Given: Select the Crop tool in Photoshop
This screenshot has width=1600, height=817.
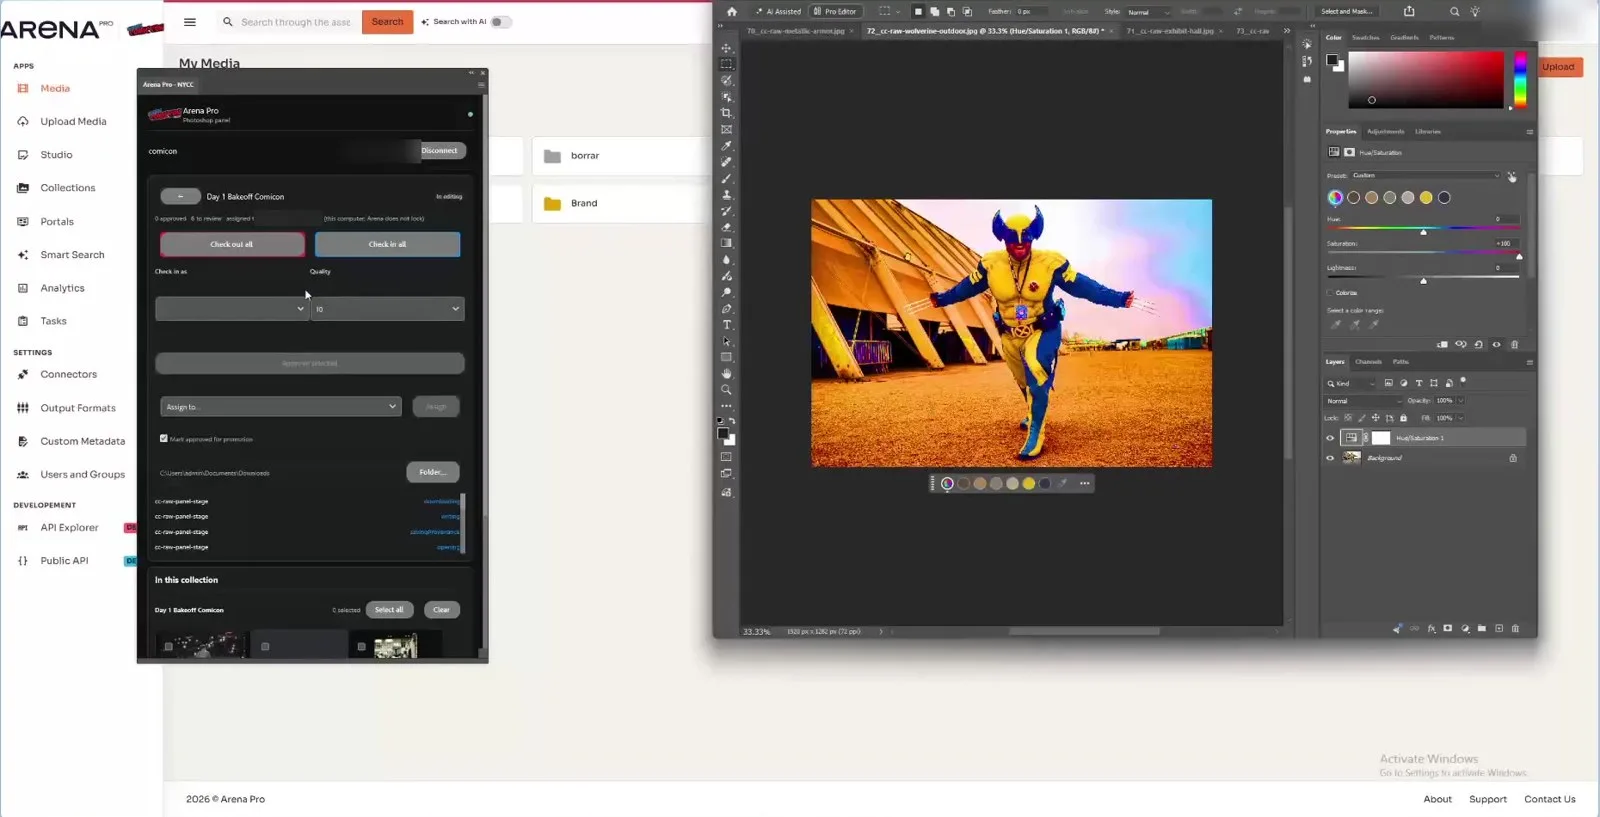Looking at the screenshot, I should tap(727, 113).
